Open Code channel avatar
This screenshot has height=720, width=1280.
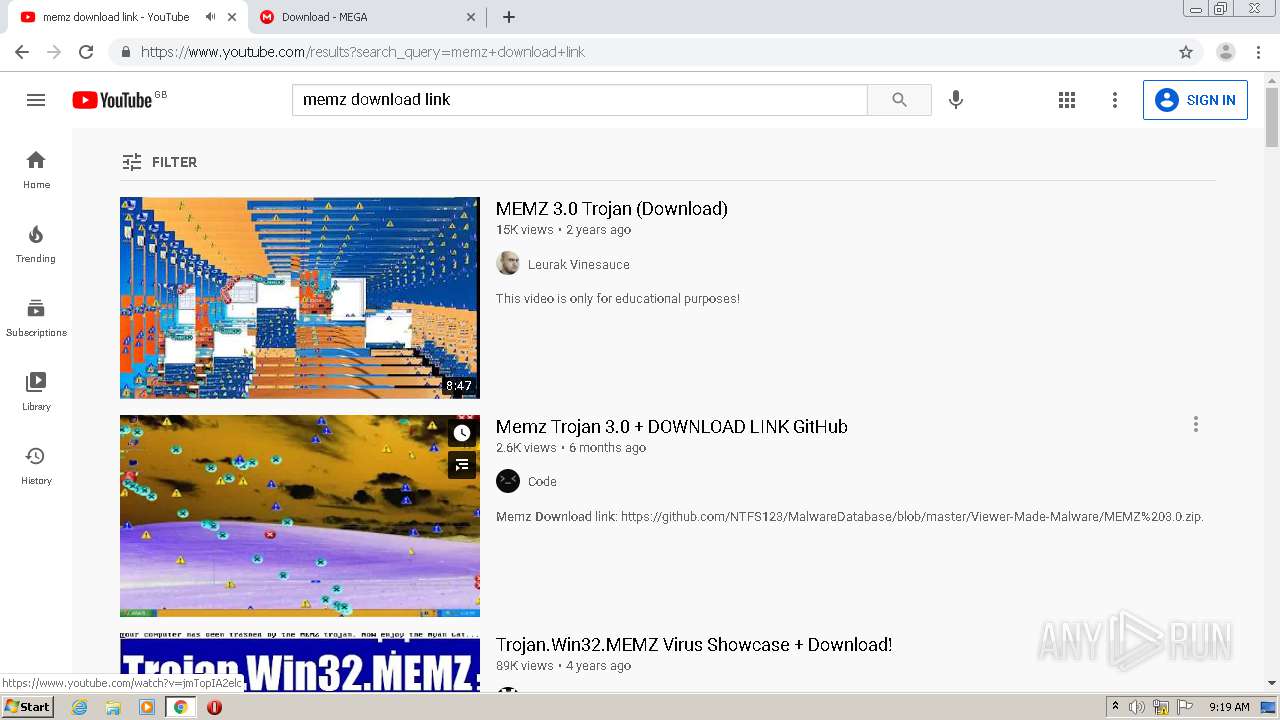click(x=508, y=481)
